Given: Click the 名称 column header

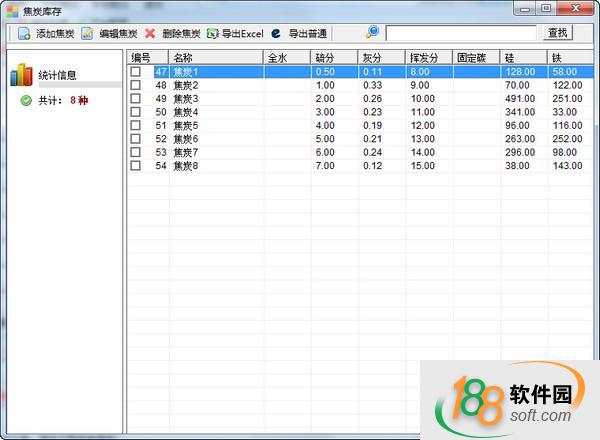Looking at the screenshot, I should tap(215, 58).
